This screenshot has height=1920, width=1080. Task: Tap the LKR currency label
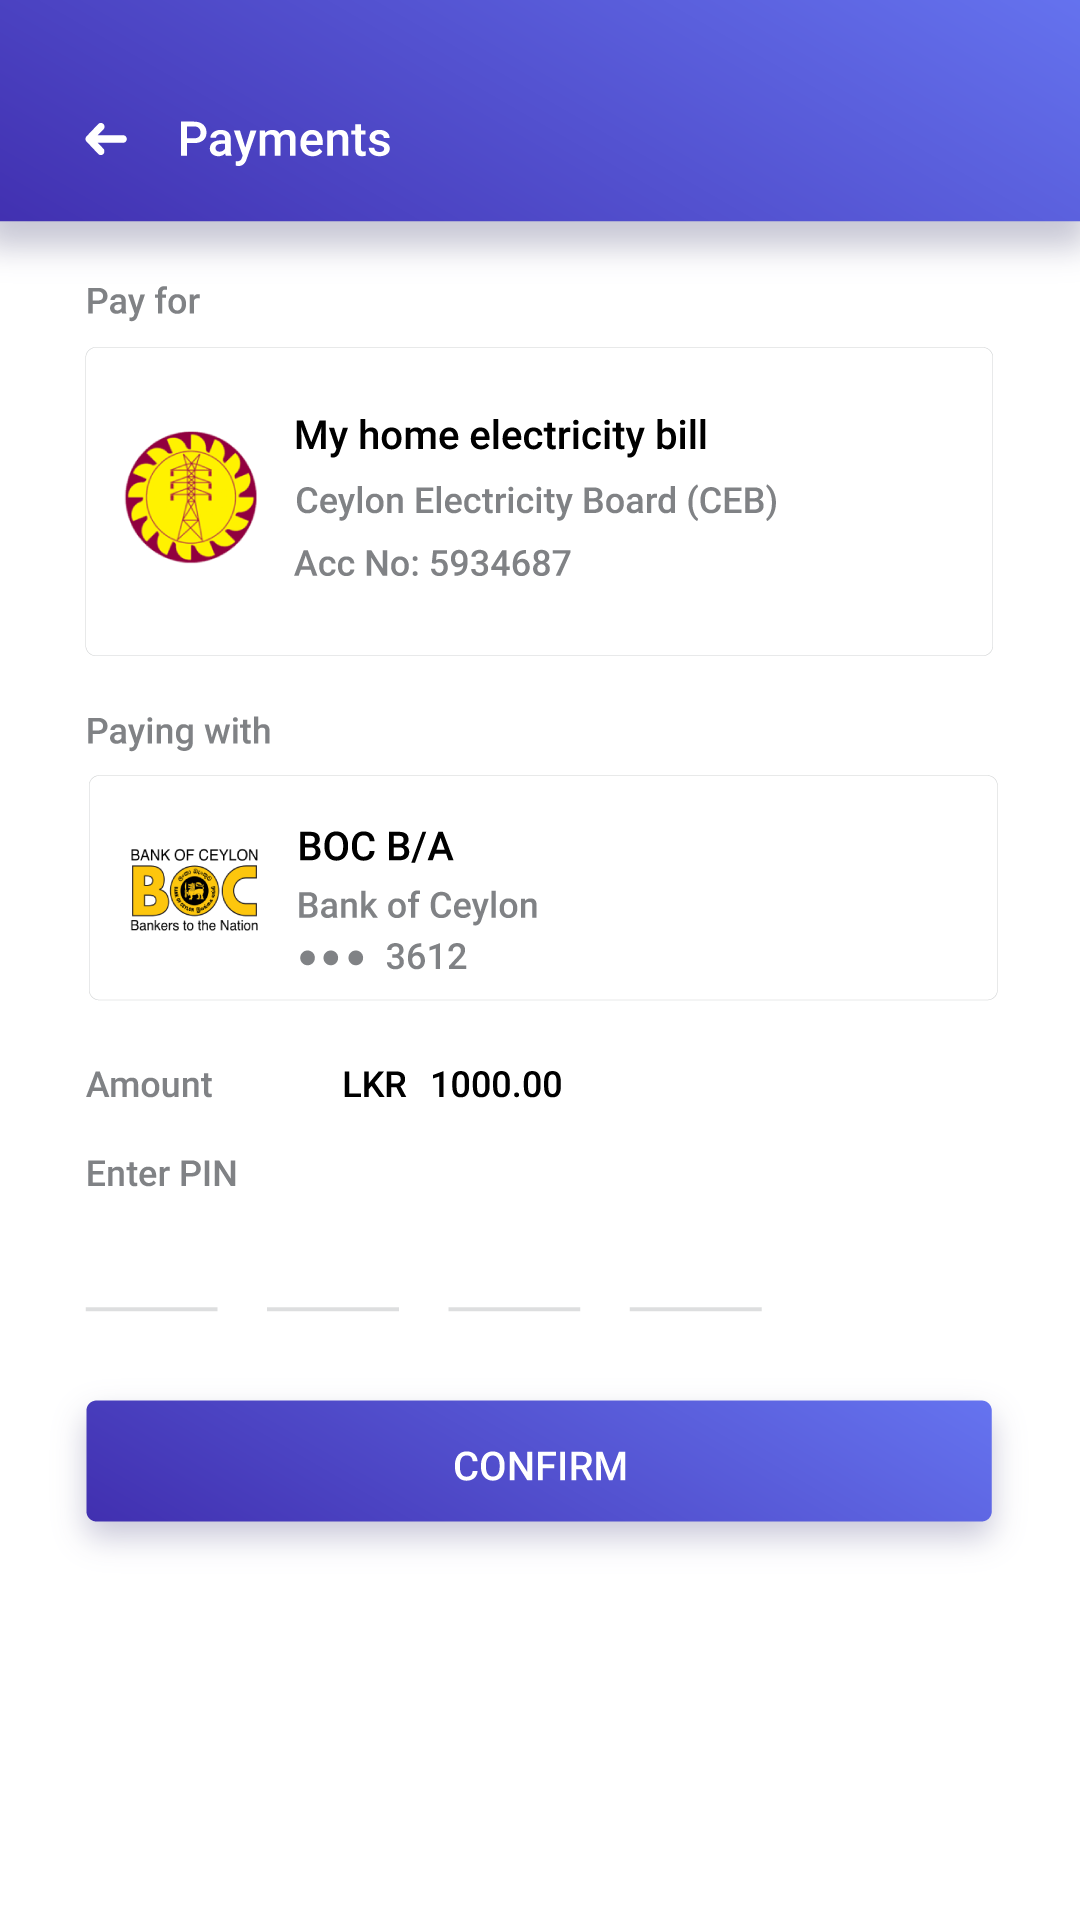pos(374,1085)
